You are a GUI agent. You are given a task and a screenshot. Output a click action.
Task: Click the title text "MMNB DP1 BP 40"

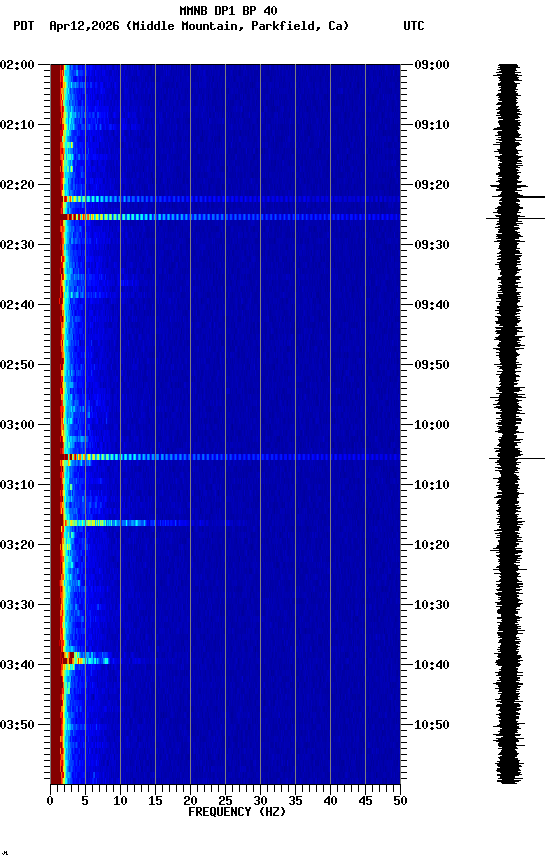(228, 10)
